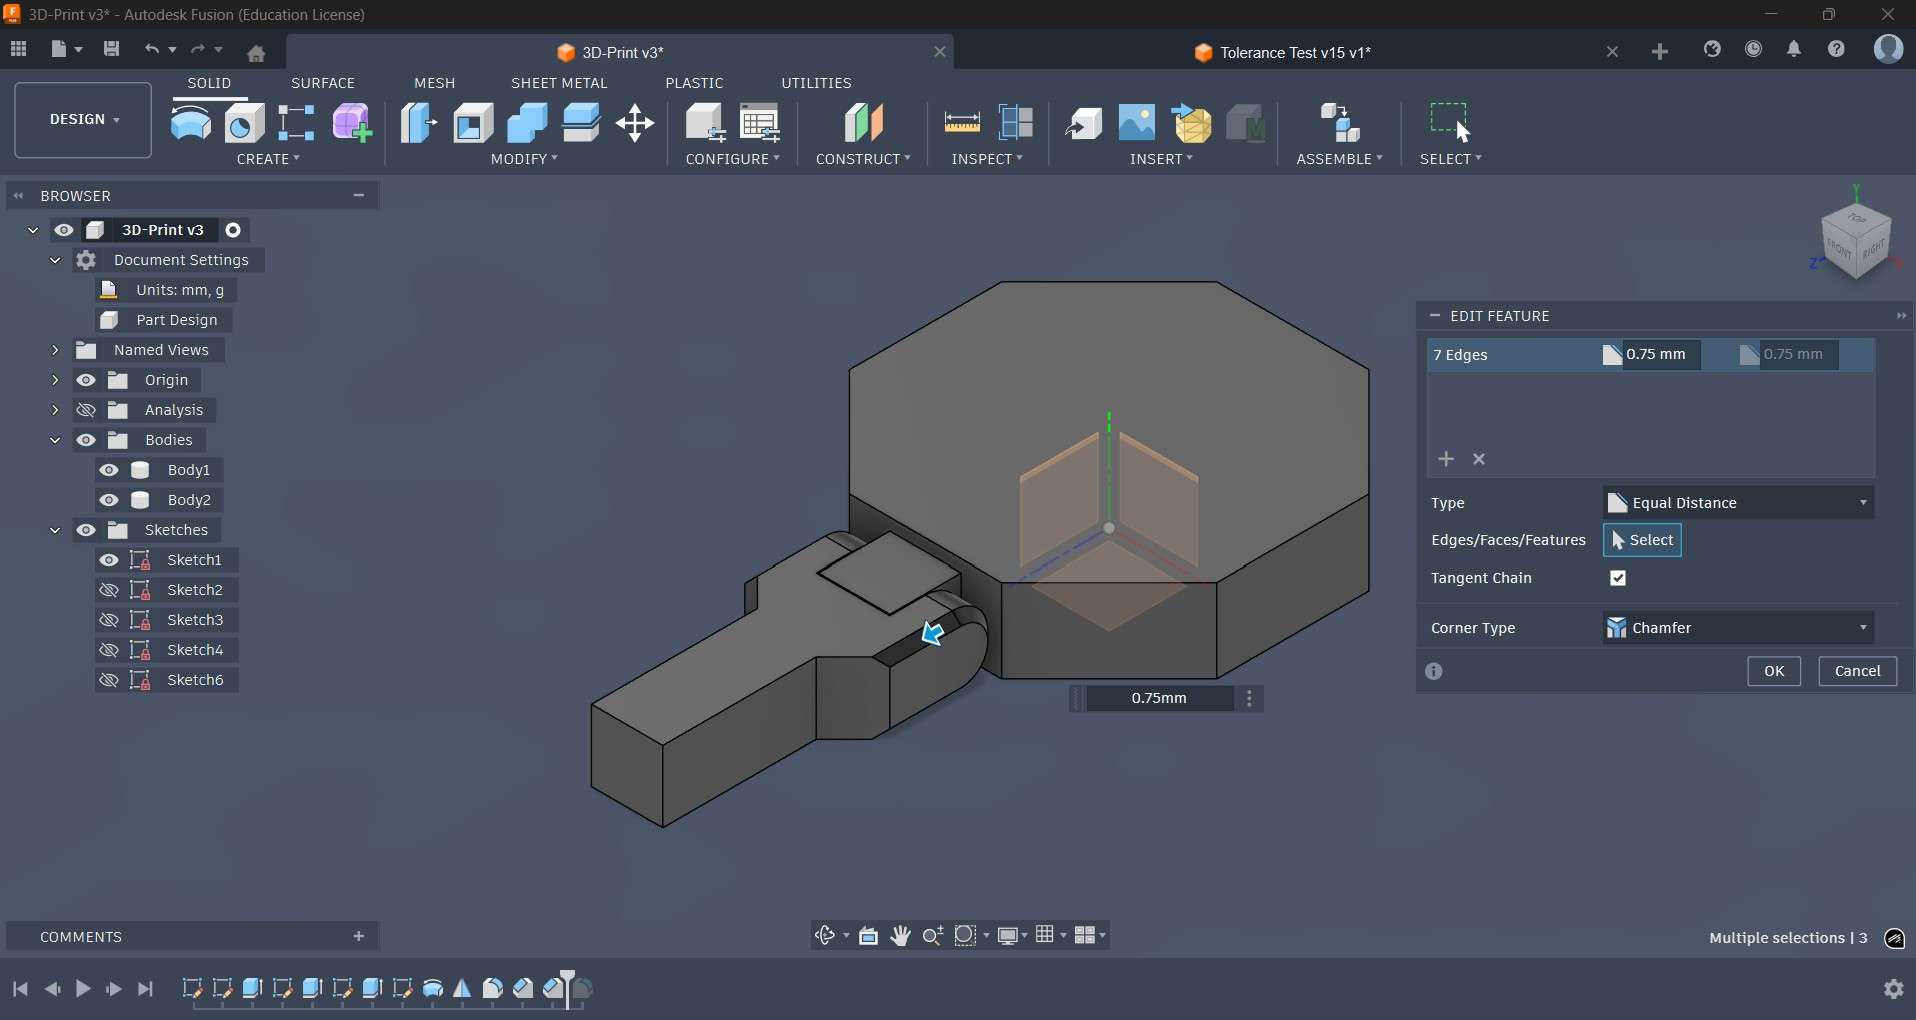This screenshot has width=1916, height=1020.
Task: Collapse the Sketches folder
Action: [x=55, y=530]
